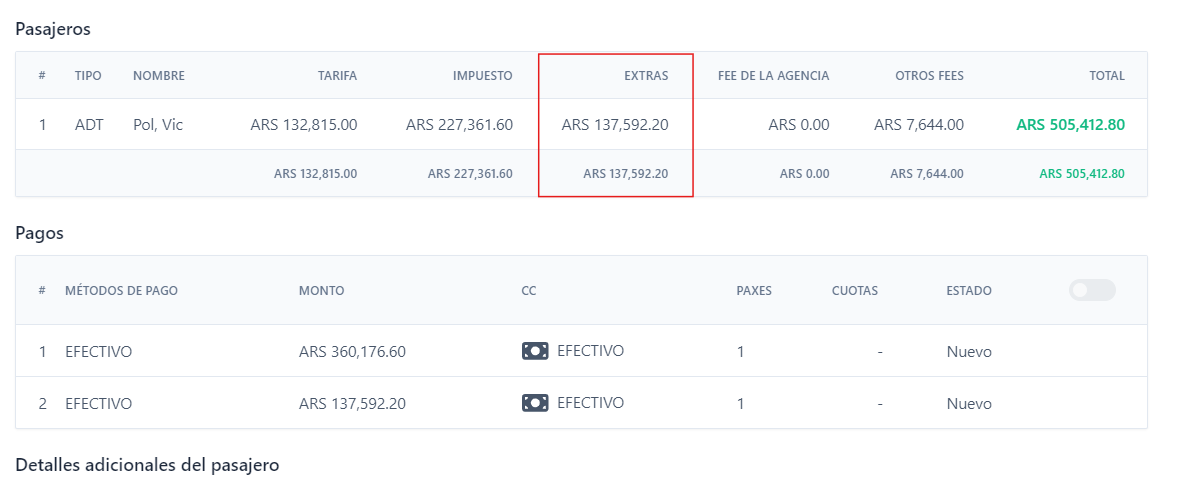
Task: Click Detalles adicionales del pasajero heading
Action: pos(147,465)
